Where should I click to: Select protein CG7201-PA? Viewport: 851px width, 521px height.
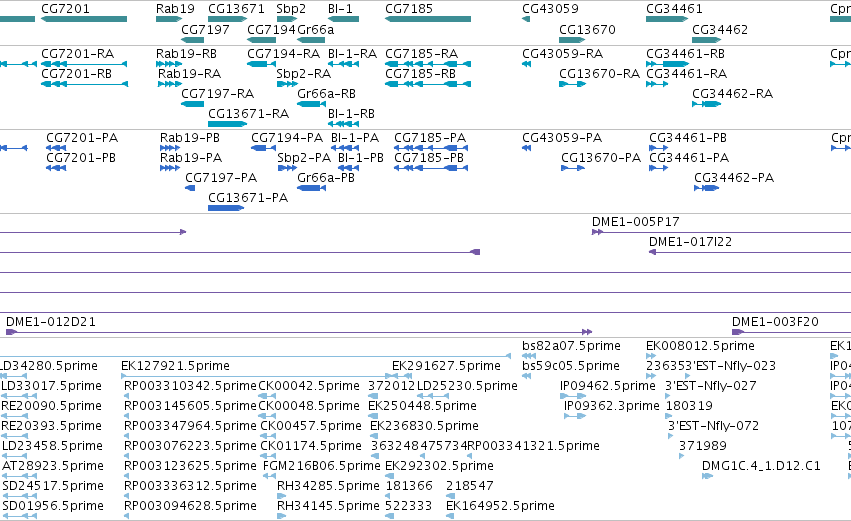click(56, 148)
